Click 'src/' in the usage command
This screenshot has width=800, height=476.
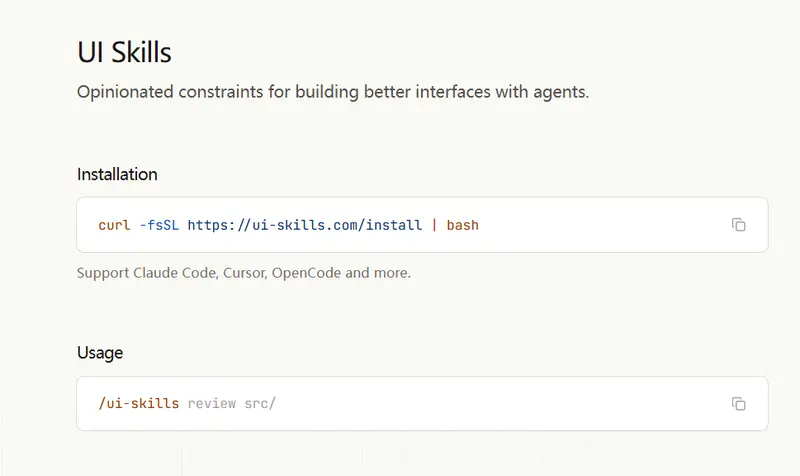(x=260, y=404)
